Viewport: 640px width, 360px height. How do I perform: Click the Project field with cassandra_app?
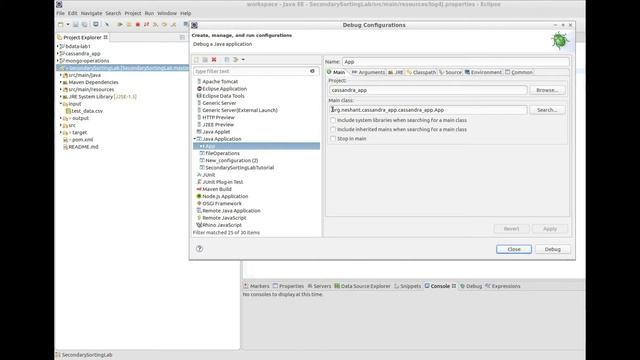click(428, 90)
